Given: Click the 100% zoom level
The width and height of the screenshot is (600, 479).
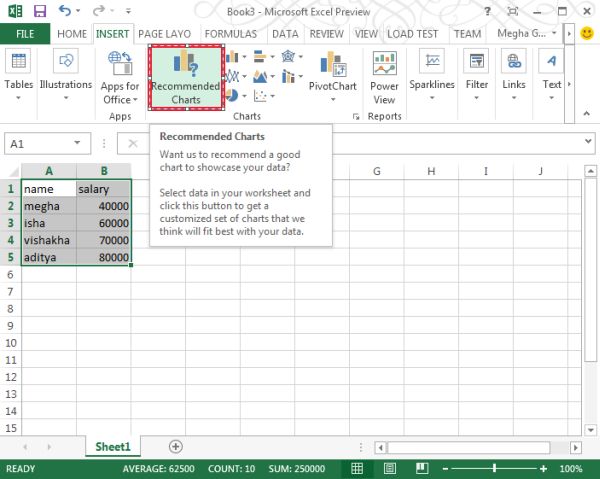Looking at the screenshot, I should pyautogui.click(x=571, y=469).
